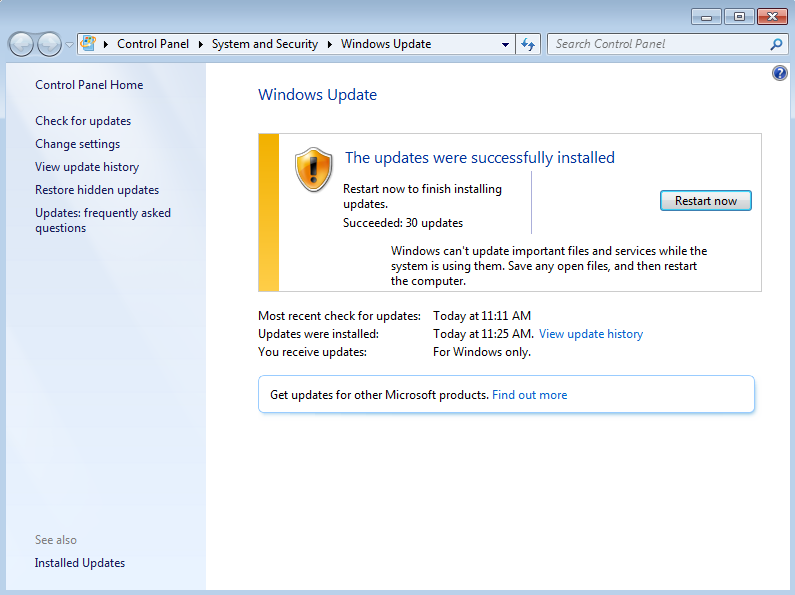Click the Forward navigation arrow button
The height and width of the screenshot is (595, 795).
pyautogui.click(x=49, y=44)
